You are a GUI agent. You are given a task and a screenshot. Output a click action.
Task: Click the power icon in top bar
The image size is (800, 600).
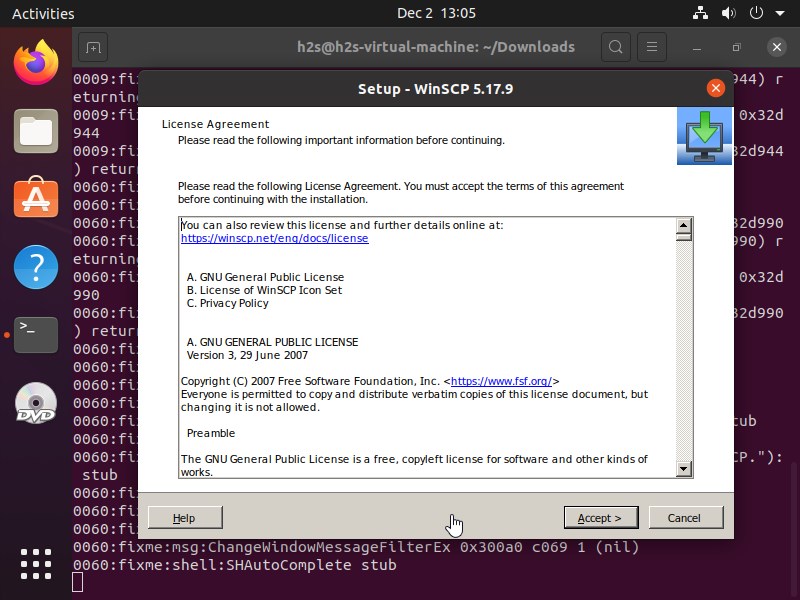click(756, 13)
